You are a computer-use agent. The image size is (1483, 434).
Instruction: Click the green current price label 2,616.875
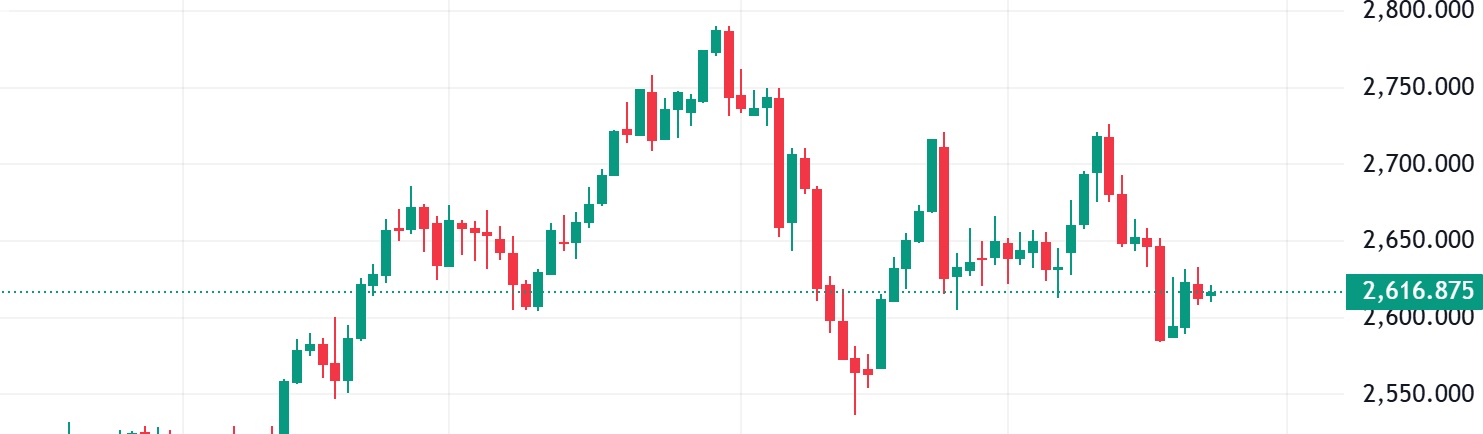tap(1416, 292)
